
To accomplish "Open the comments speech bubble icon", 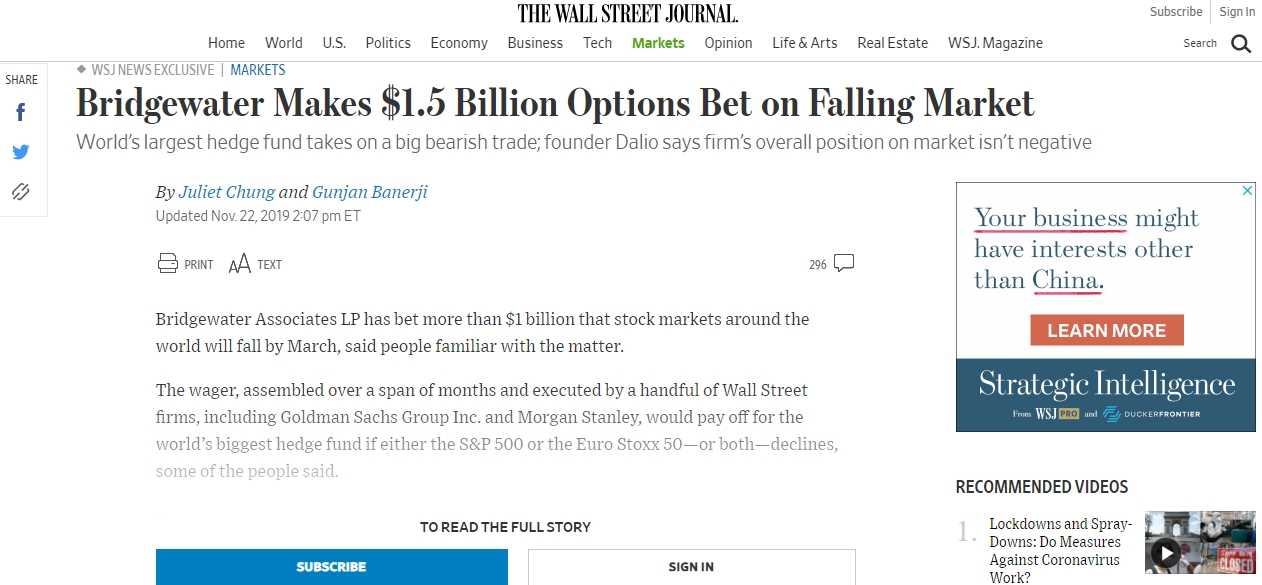I will [x=843, y=264].
